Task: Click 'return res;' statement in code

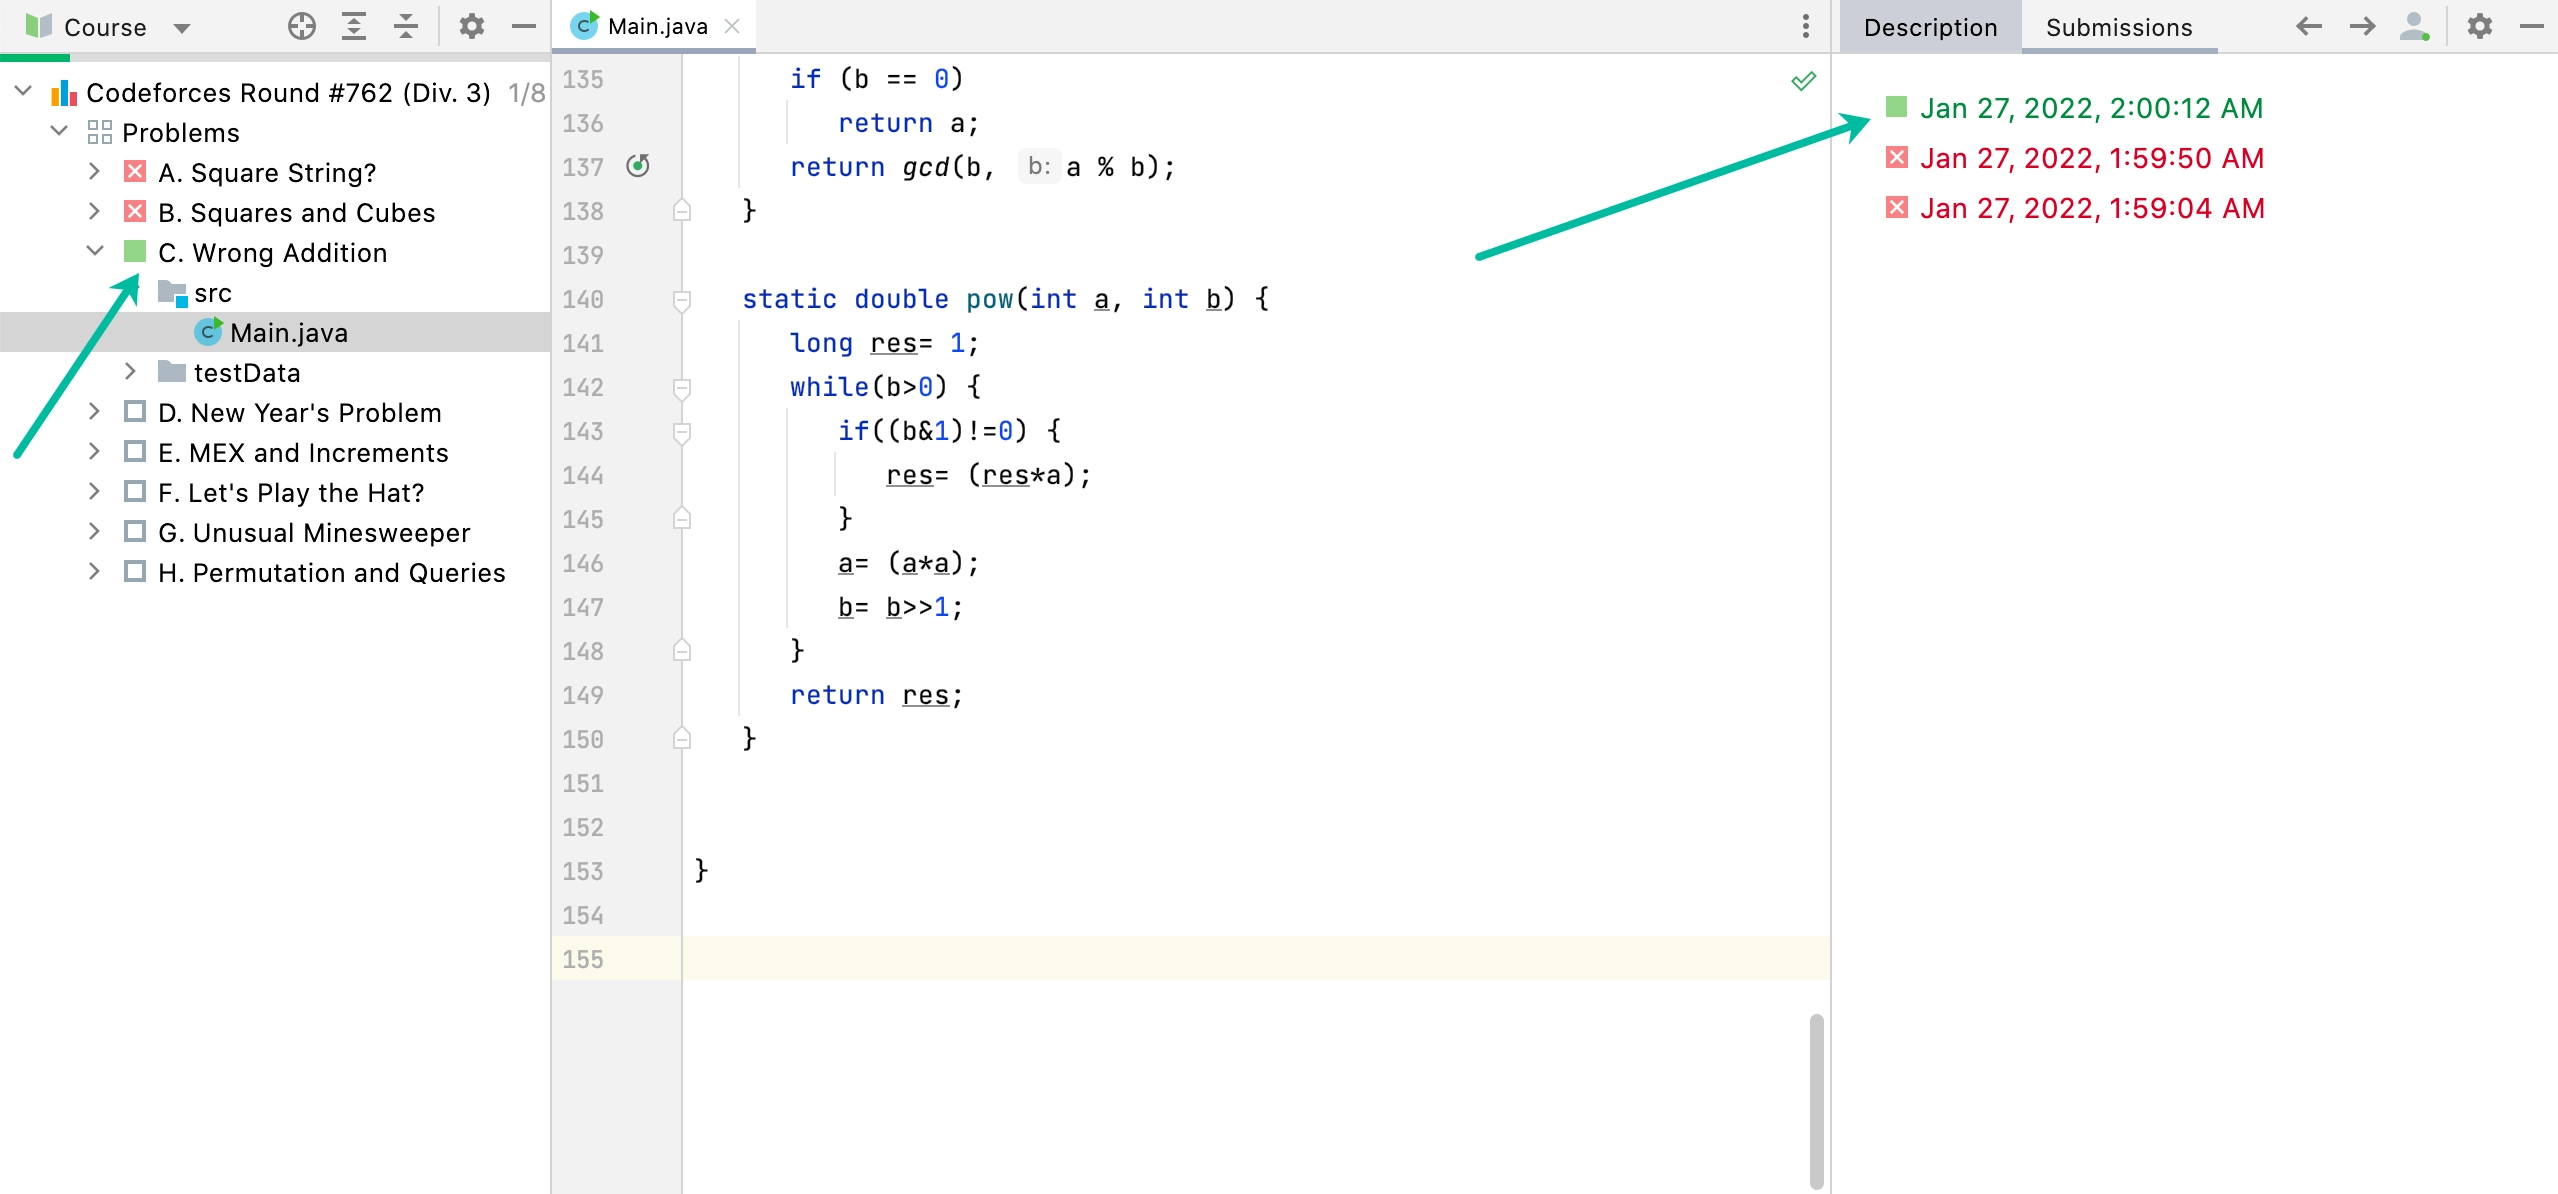Action: pos(876,695)
